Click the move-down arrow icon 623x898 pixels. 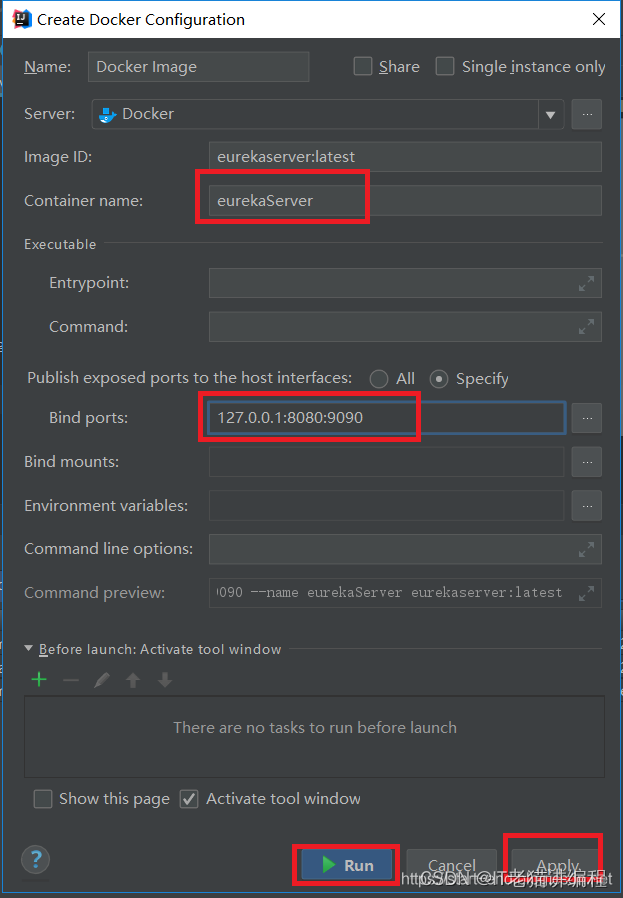165,680
